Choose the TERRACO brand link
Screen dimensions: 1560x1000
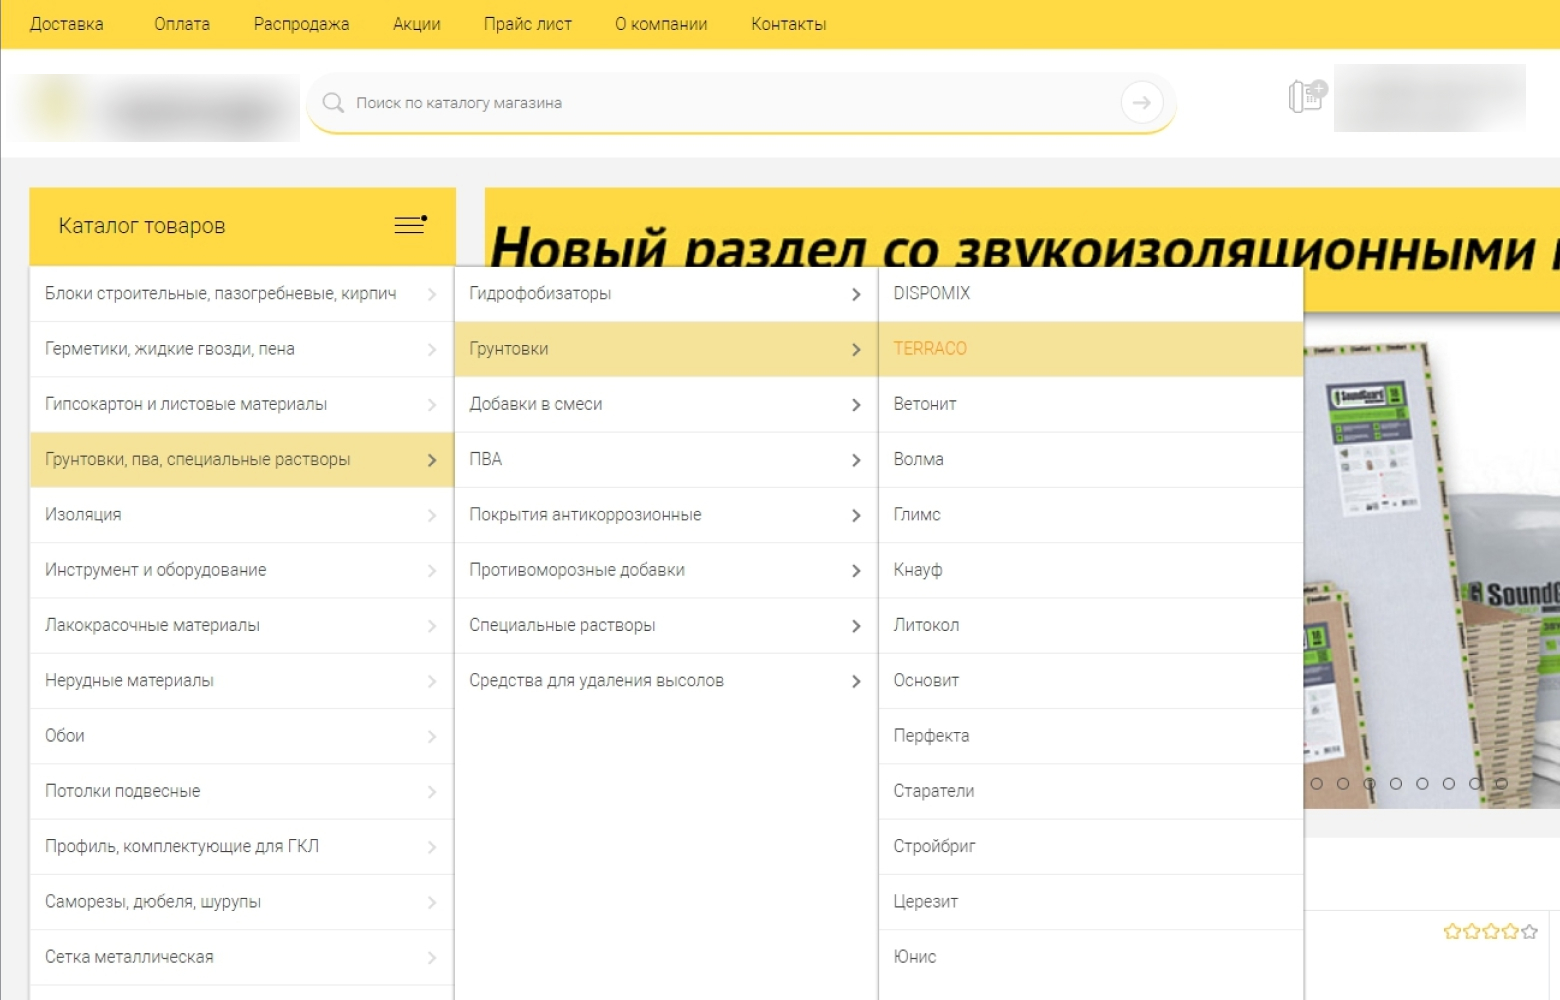pos(930,349)
